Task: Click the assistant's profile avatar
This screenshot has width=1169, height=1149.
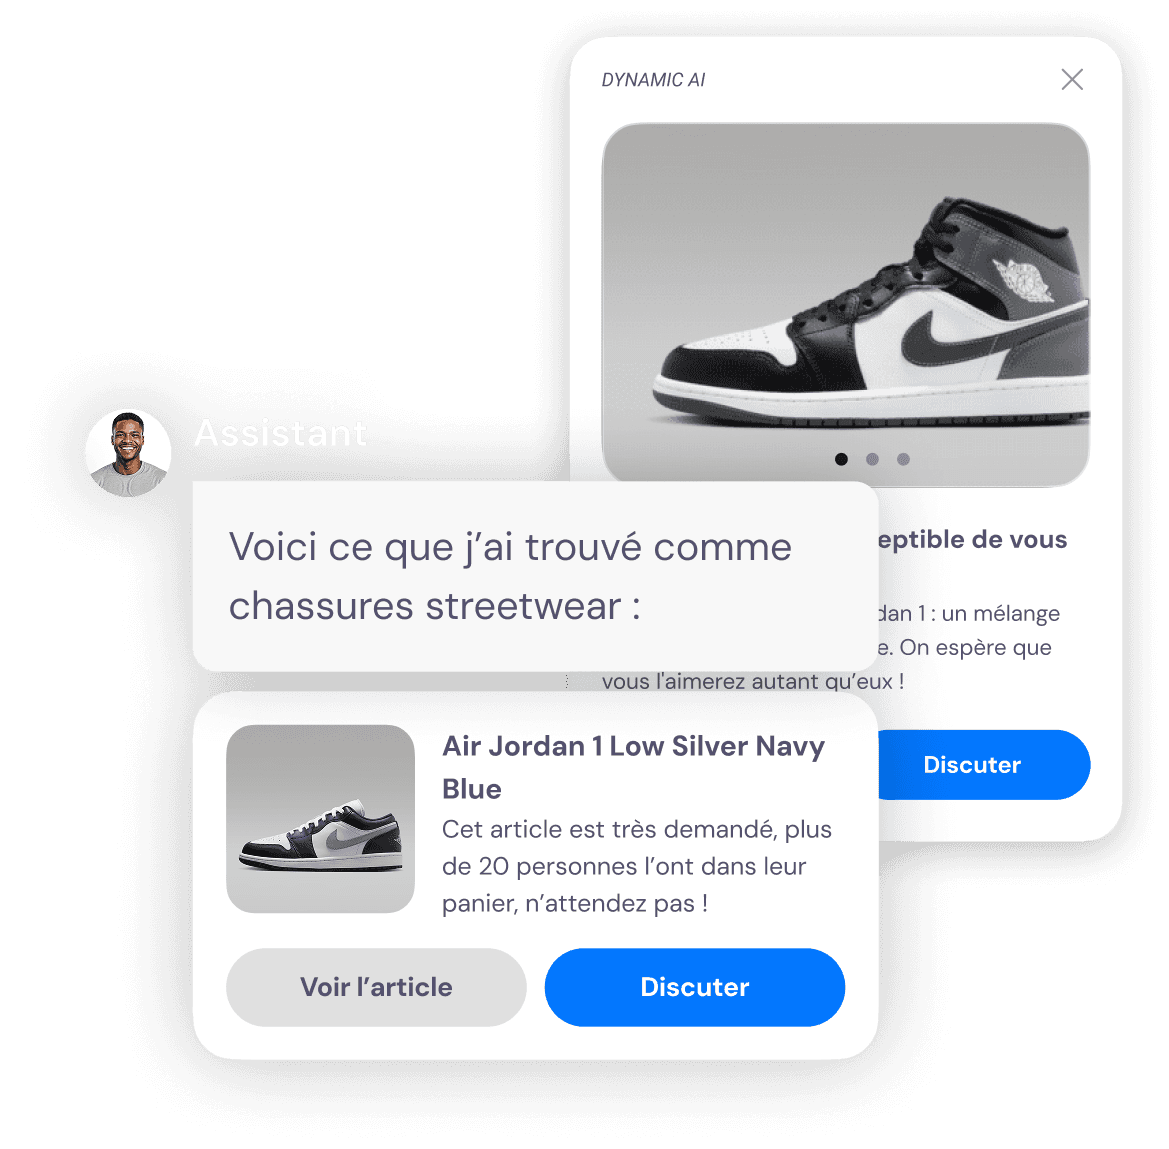Action: pyautogui.click(x=128, y=453)
